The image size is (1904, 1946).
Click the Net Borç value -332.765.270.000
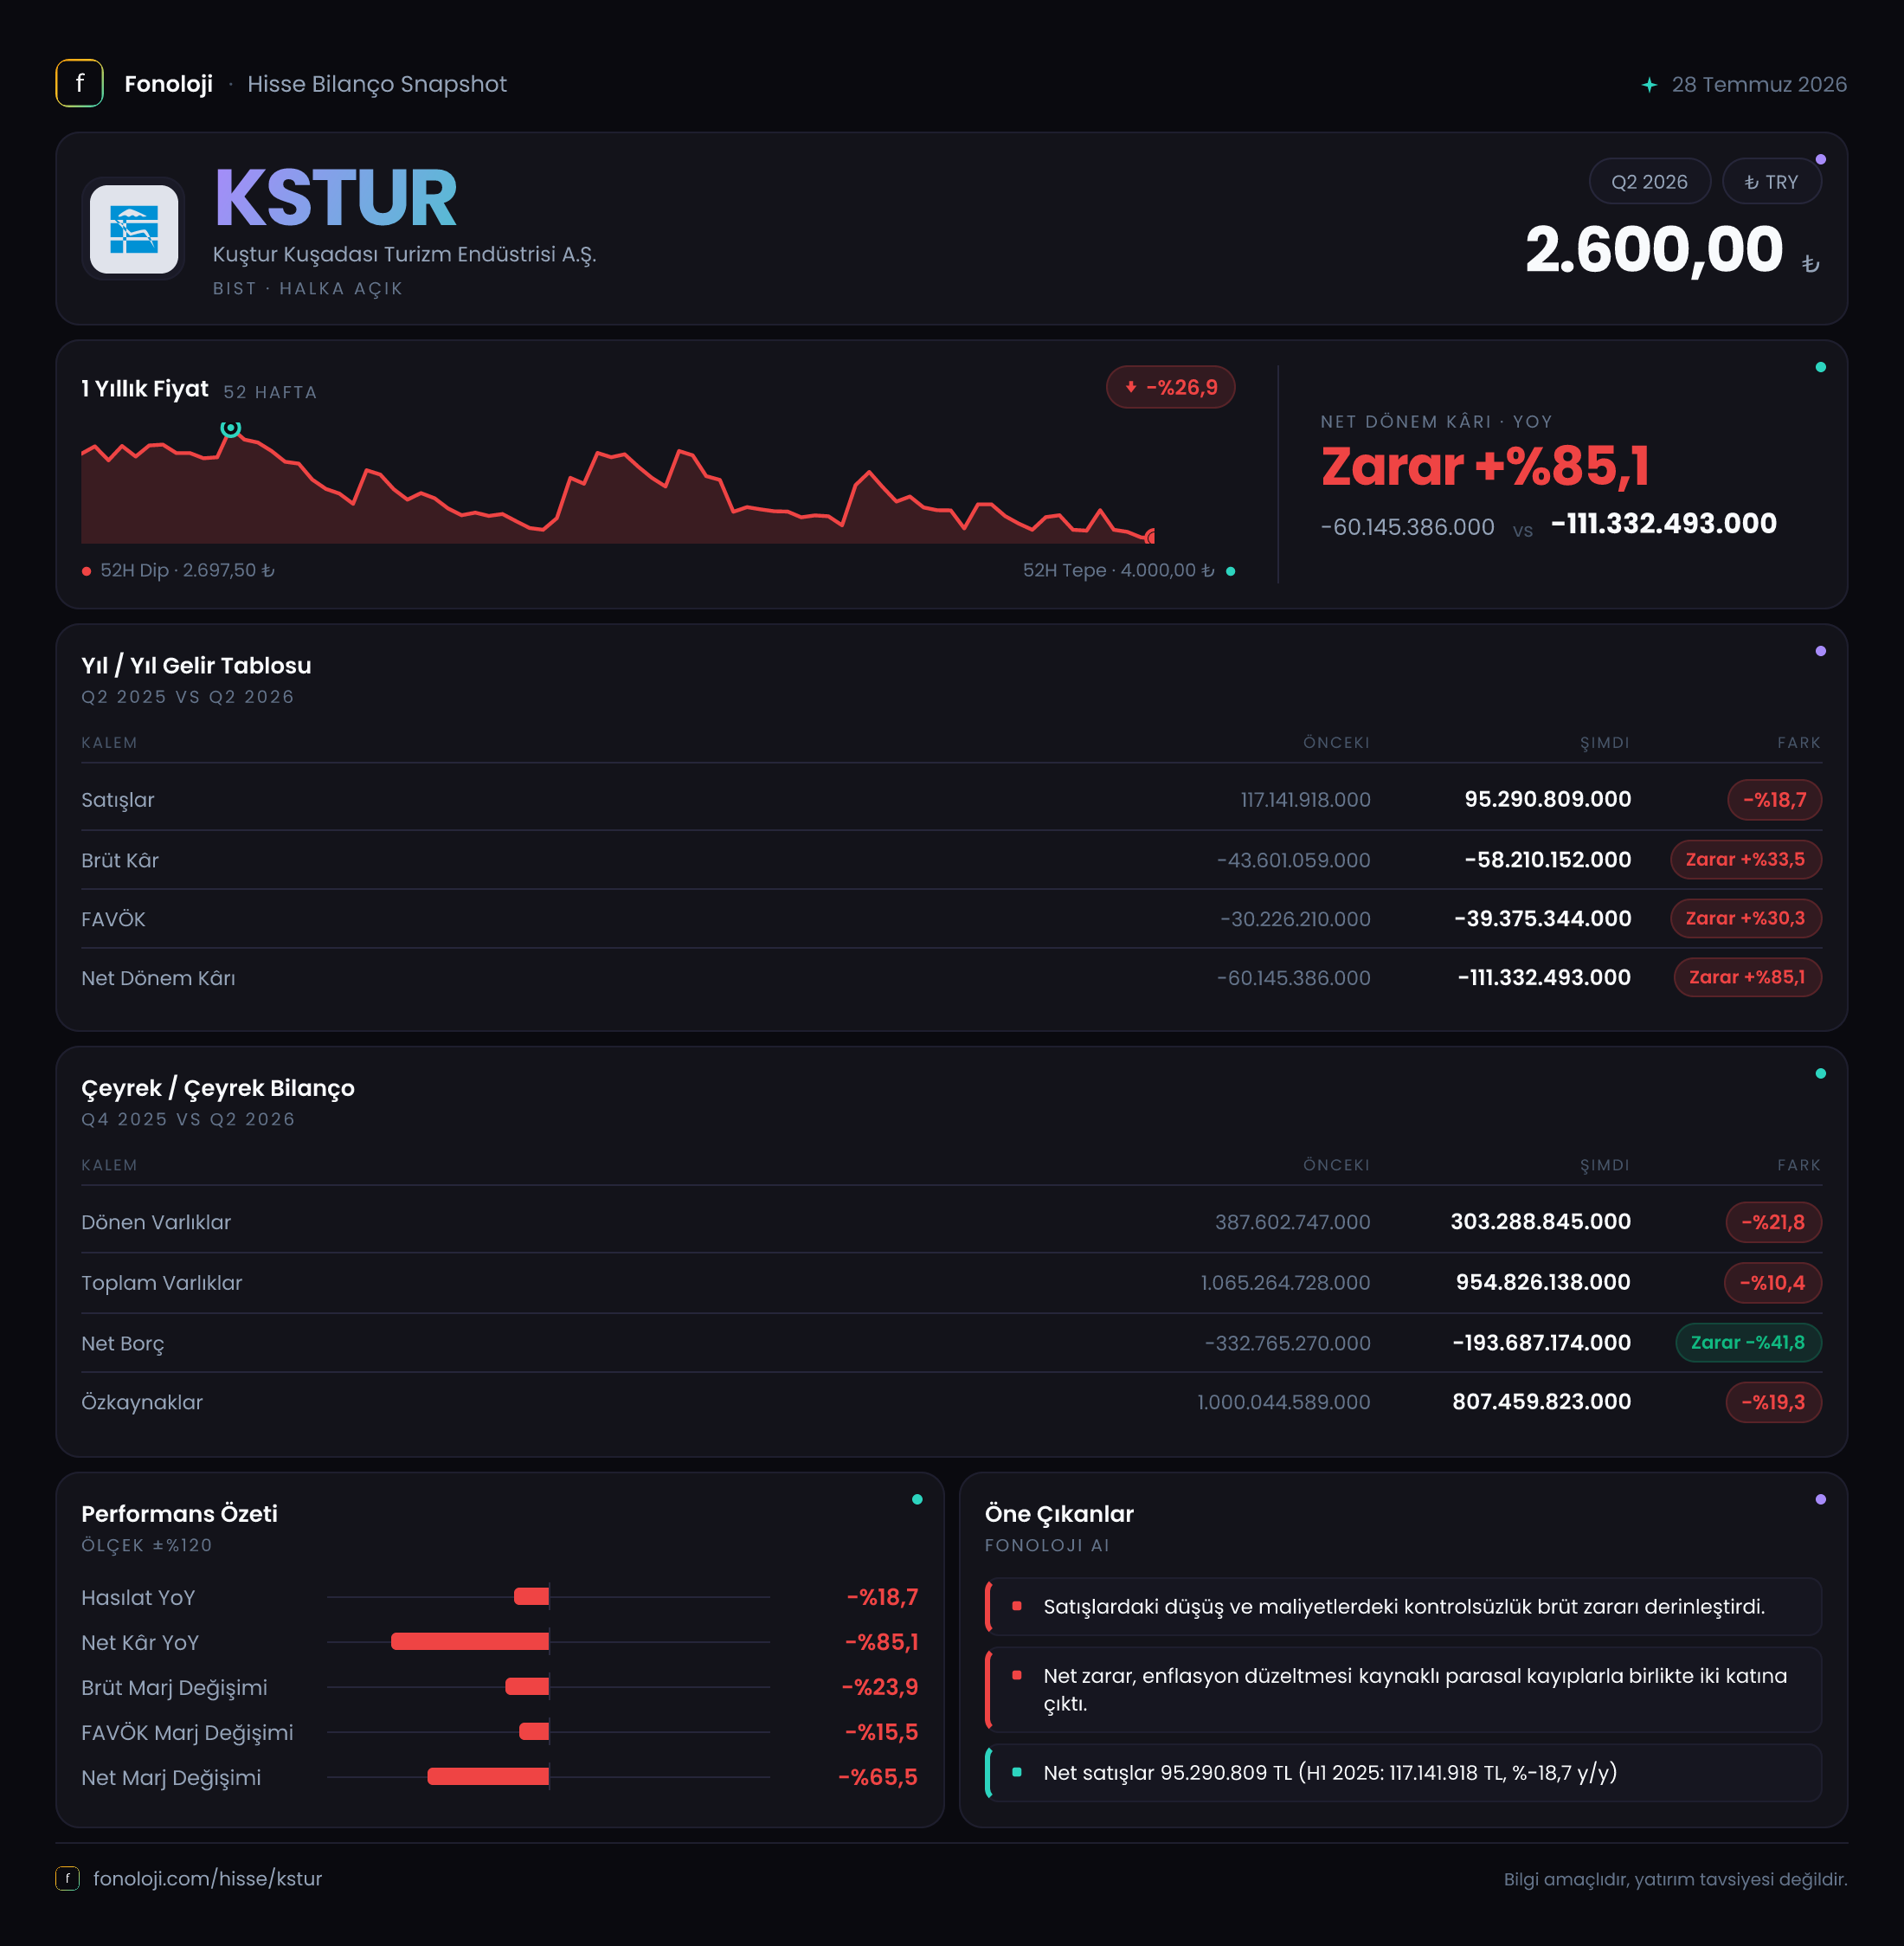(x=1287, y=1343)
